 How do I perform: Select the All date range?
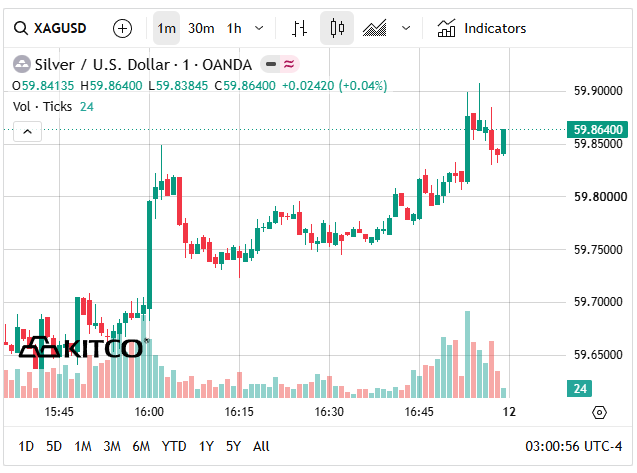point(261,447)
